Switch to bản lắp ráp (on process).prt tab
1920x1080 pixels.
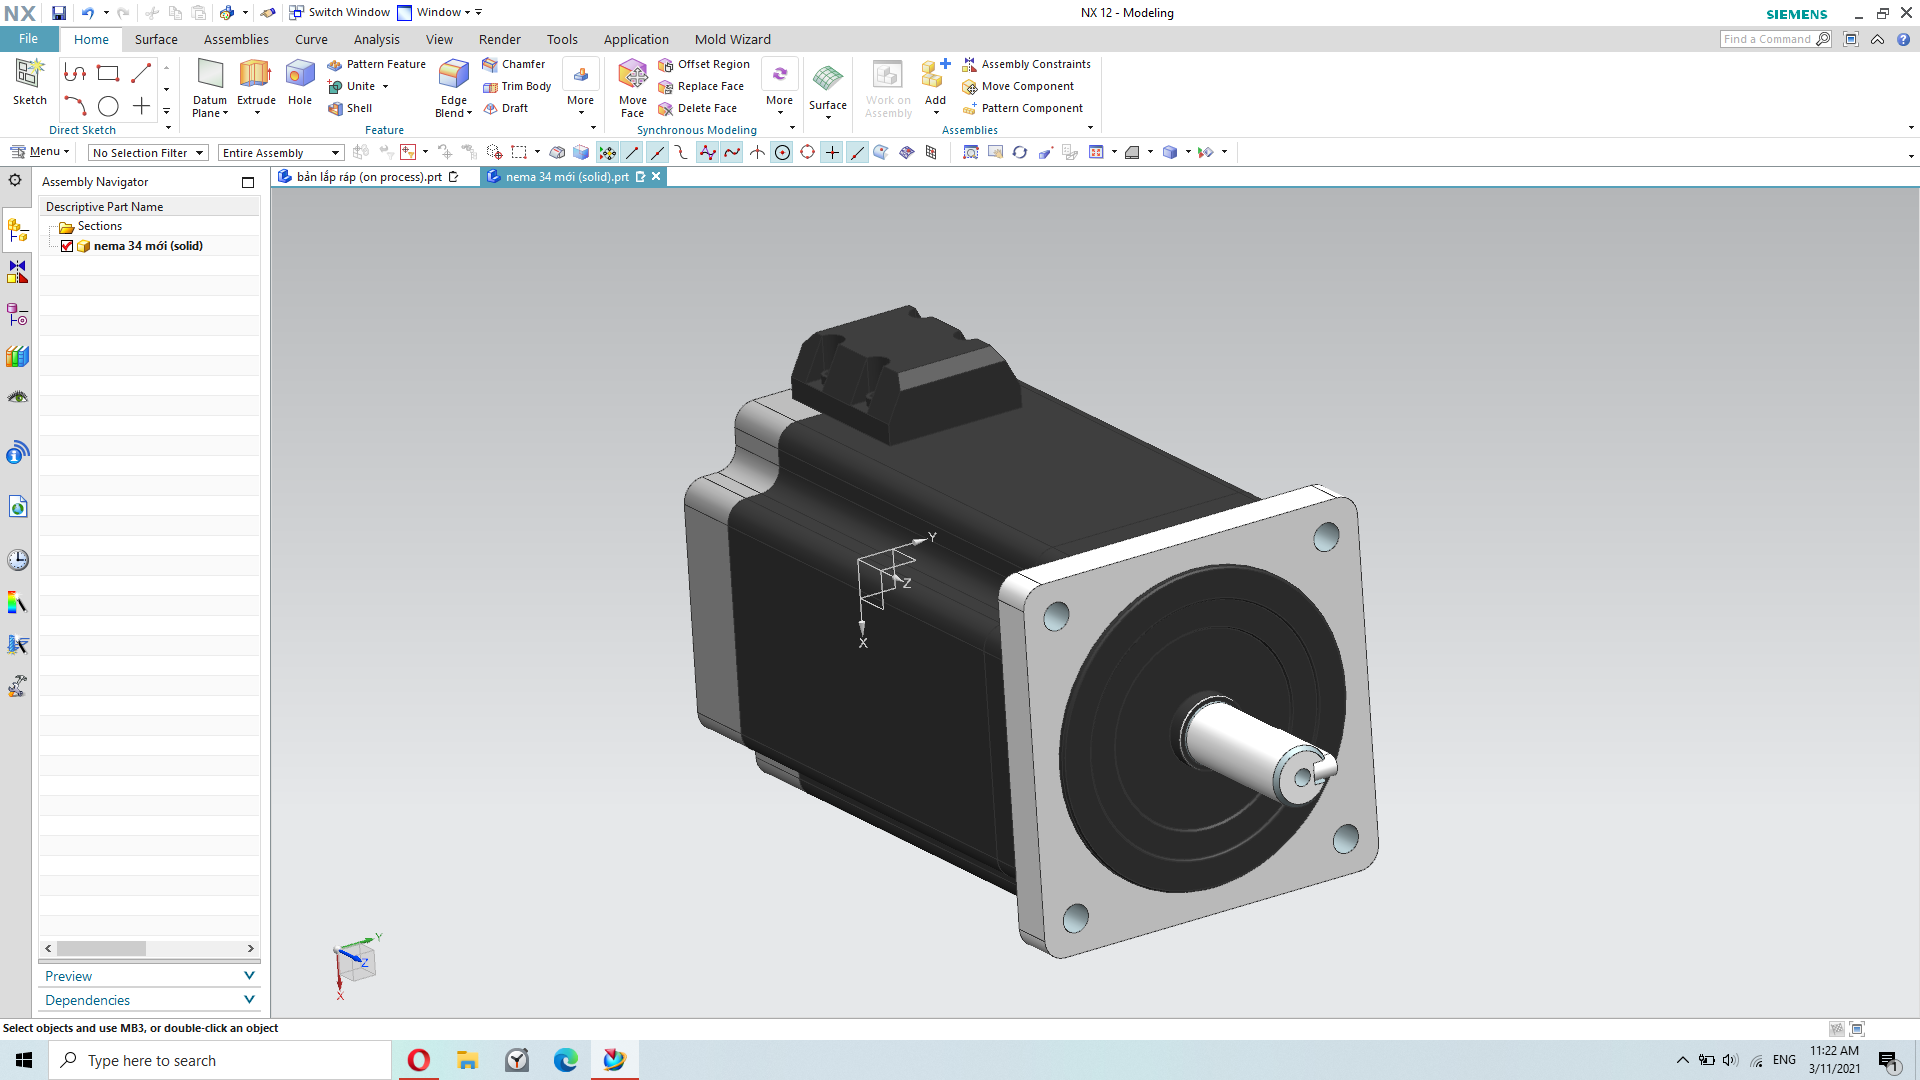(x=368, y=177)
